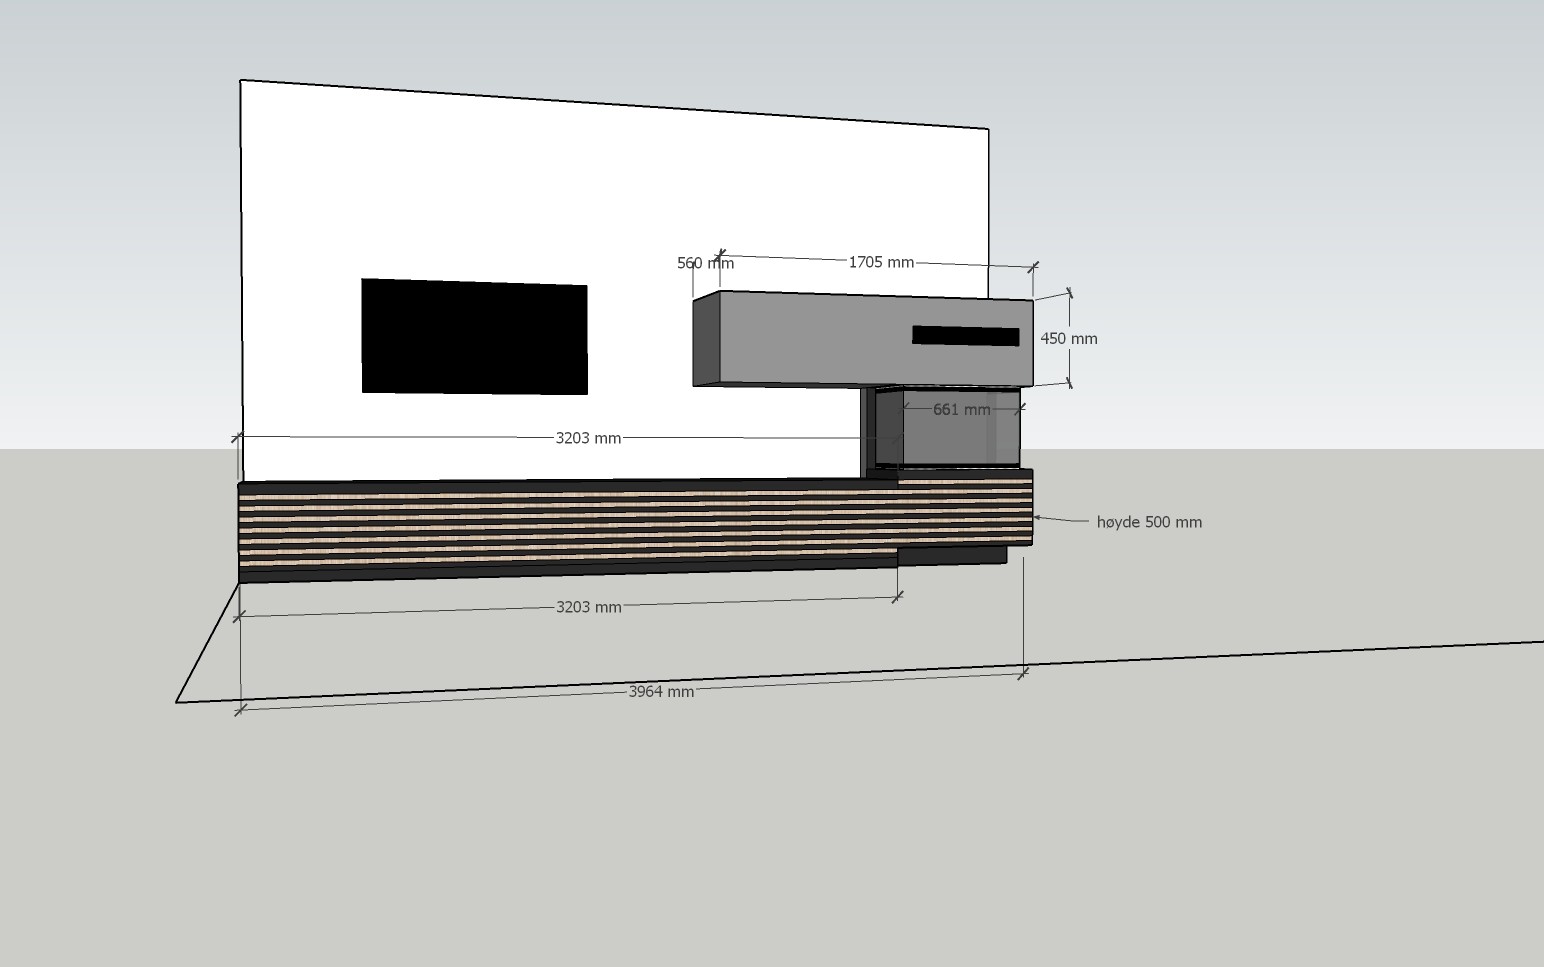This screenshot has height=967, width=1544.
Task: Click the 3964 mm overall length dimension
Action: [x=661, y=691]
